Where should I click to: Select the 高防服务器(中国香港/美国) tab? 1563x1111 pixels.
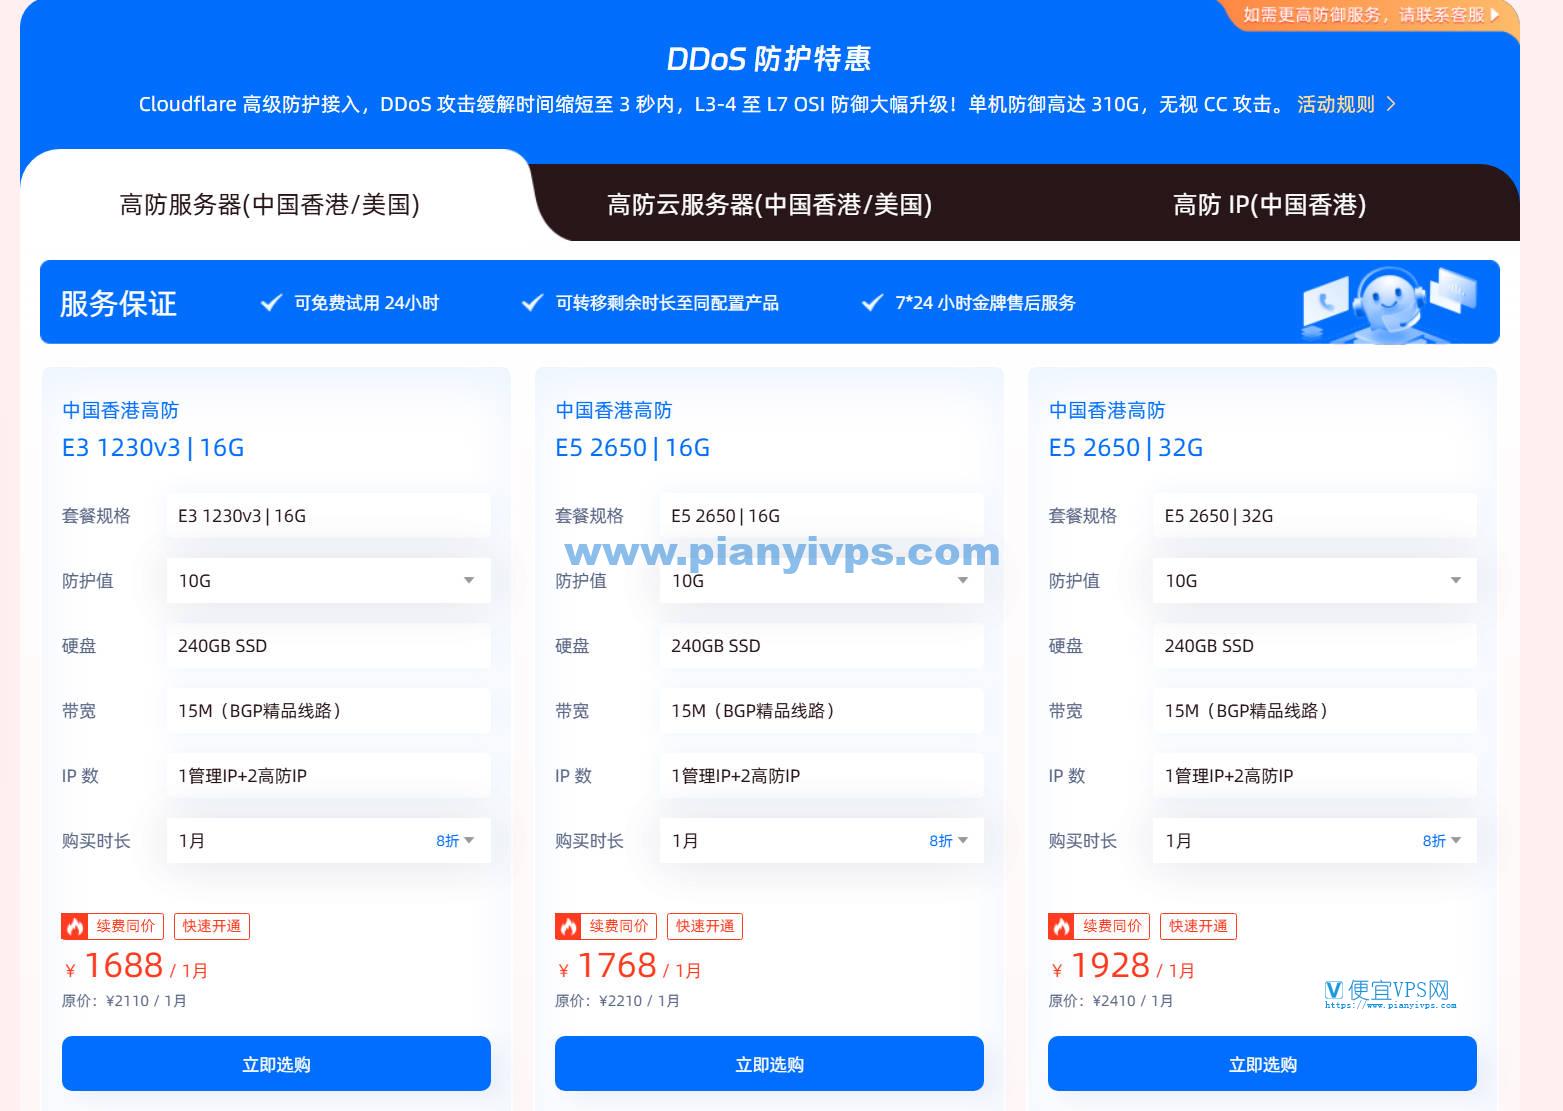click(x=269, y=205)
